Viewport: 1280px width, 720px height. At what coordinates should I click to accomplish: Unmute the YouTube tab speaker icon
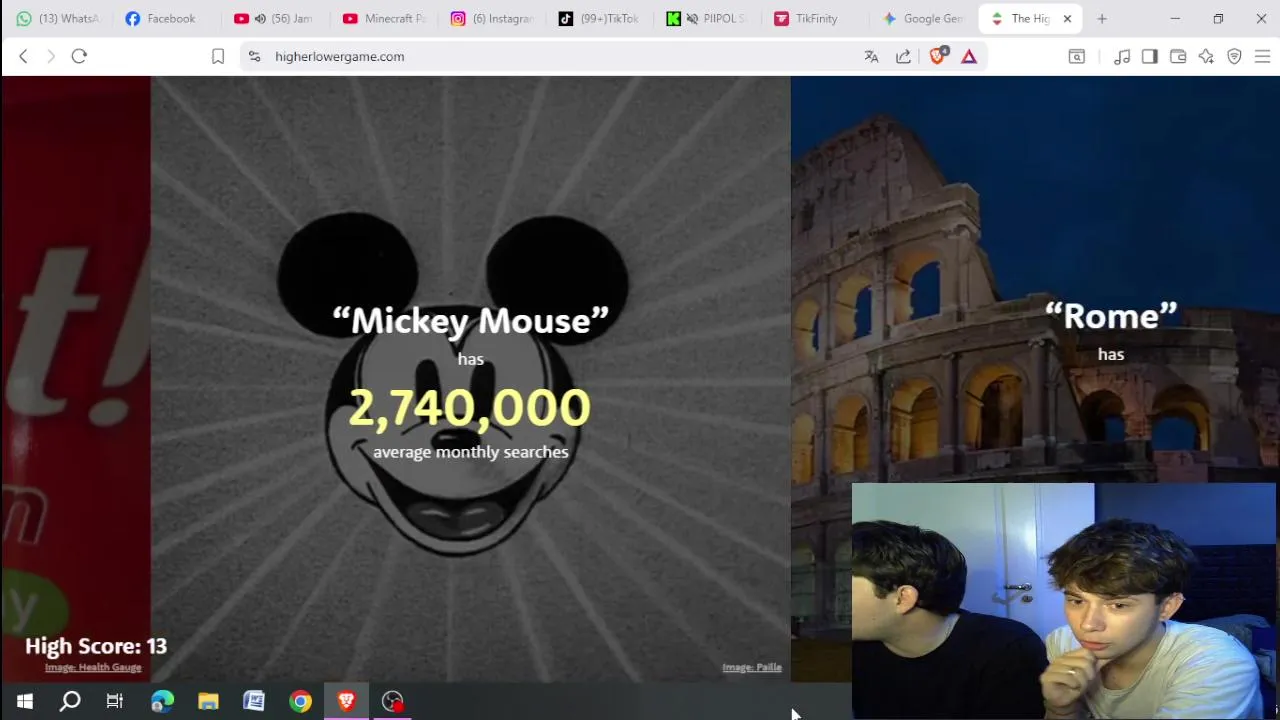point(260,19)
